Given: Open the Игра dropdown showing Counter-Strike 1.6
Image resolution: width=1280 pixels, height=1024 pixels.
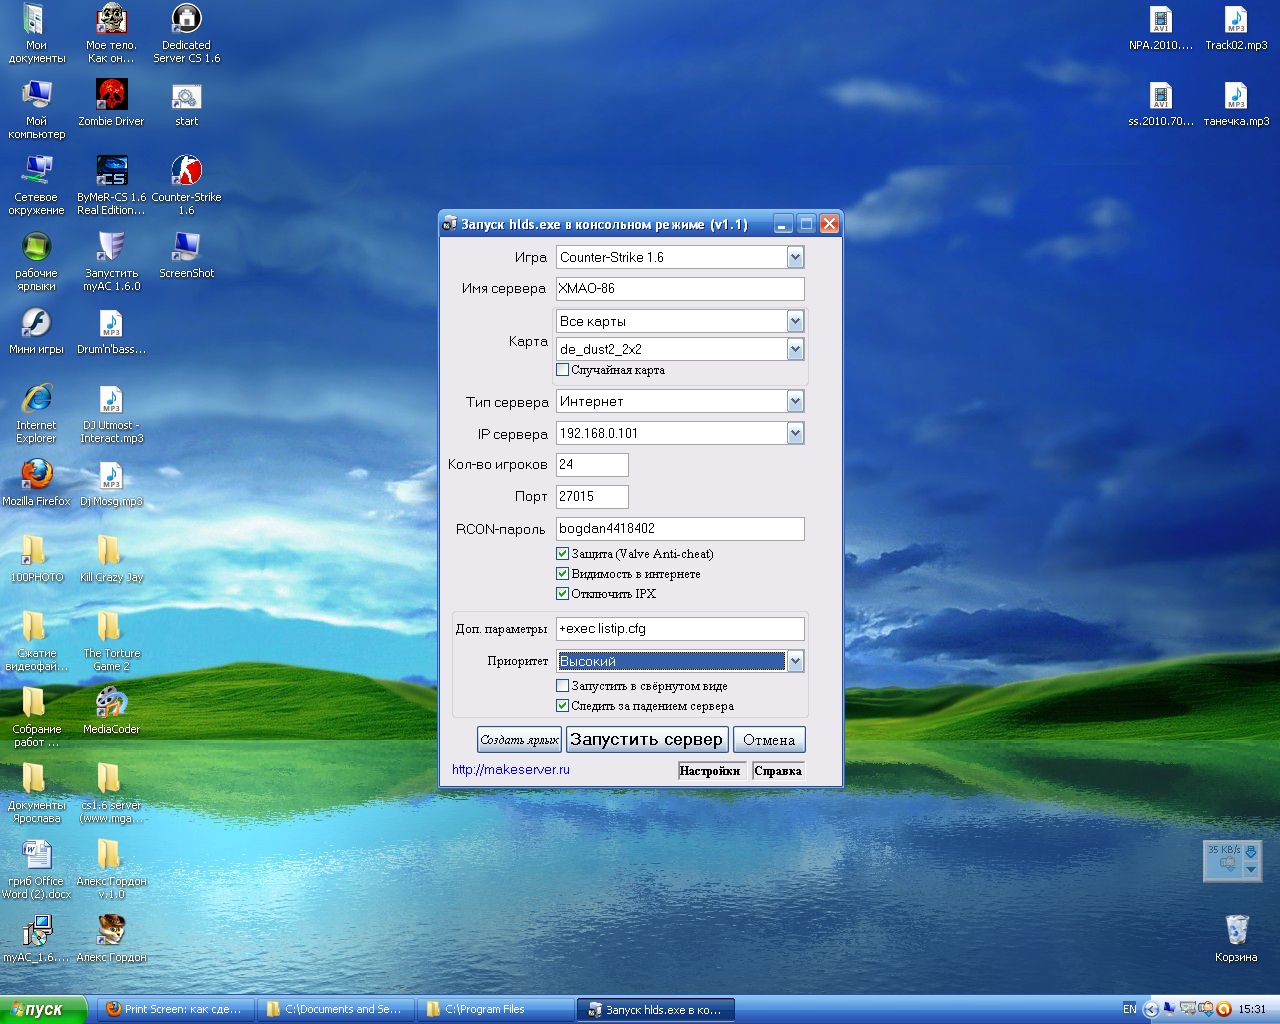Looking at the screenshot, I should point(680,258).
